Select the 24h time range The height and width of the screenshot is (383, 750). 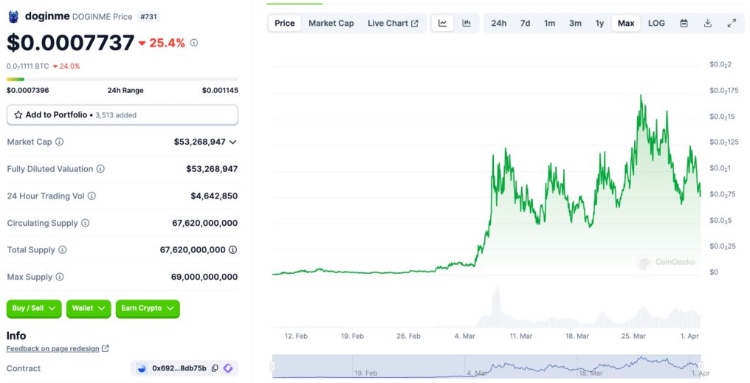coord(499,23)
